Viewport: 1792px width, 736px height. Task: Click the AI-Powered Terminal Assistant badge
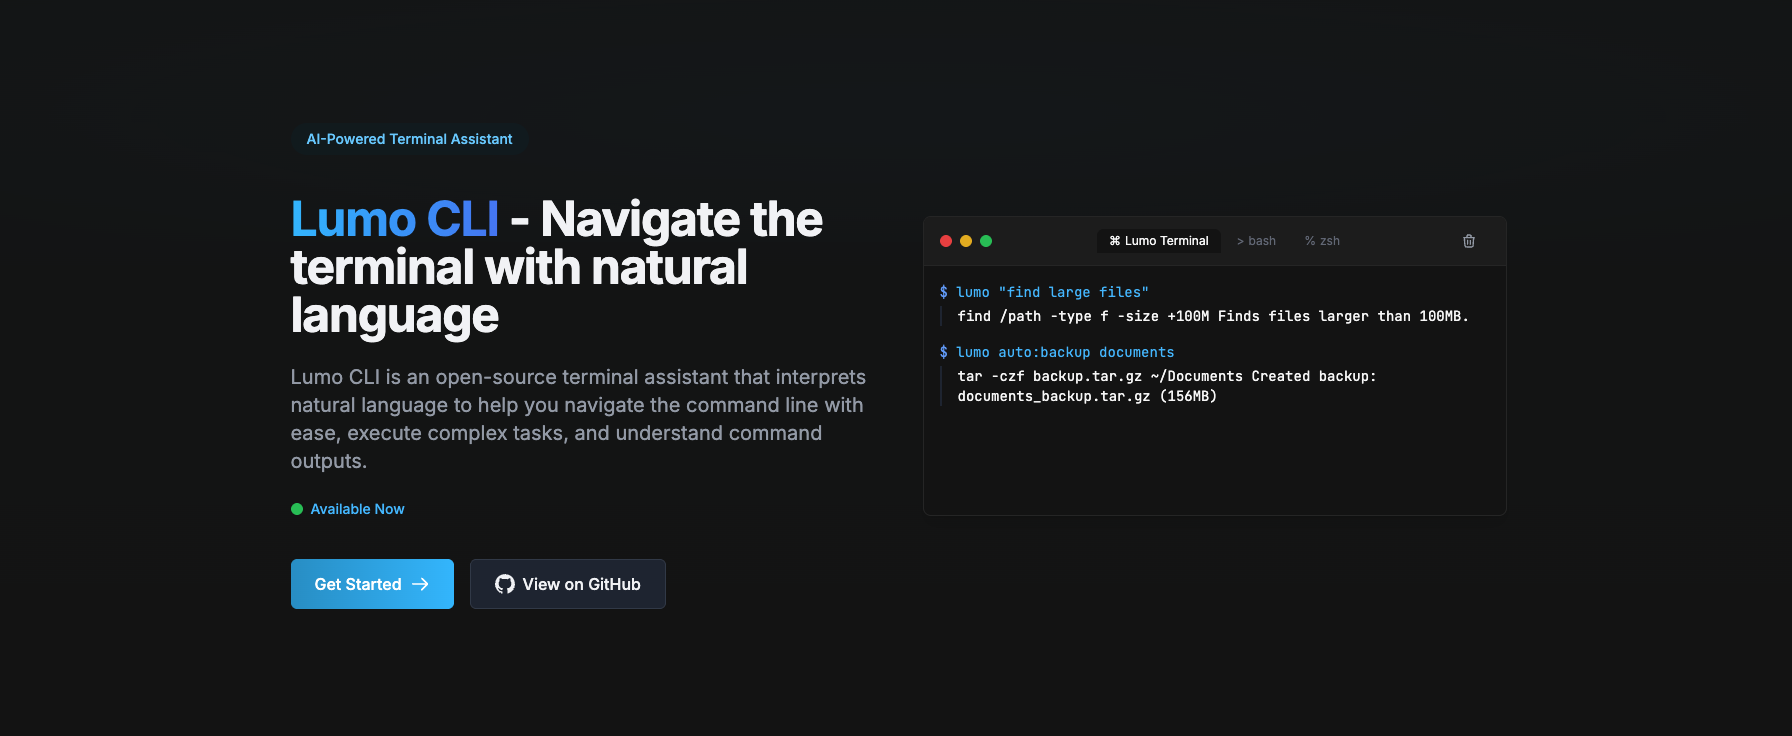pos(409,139)
